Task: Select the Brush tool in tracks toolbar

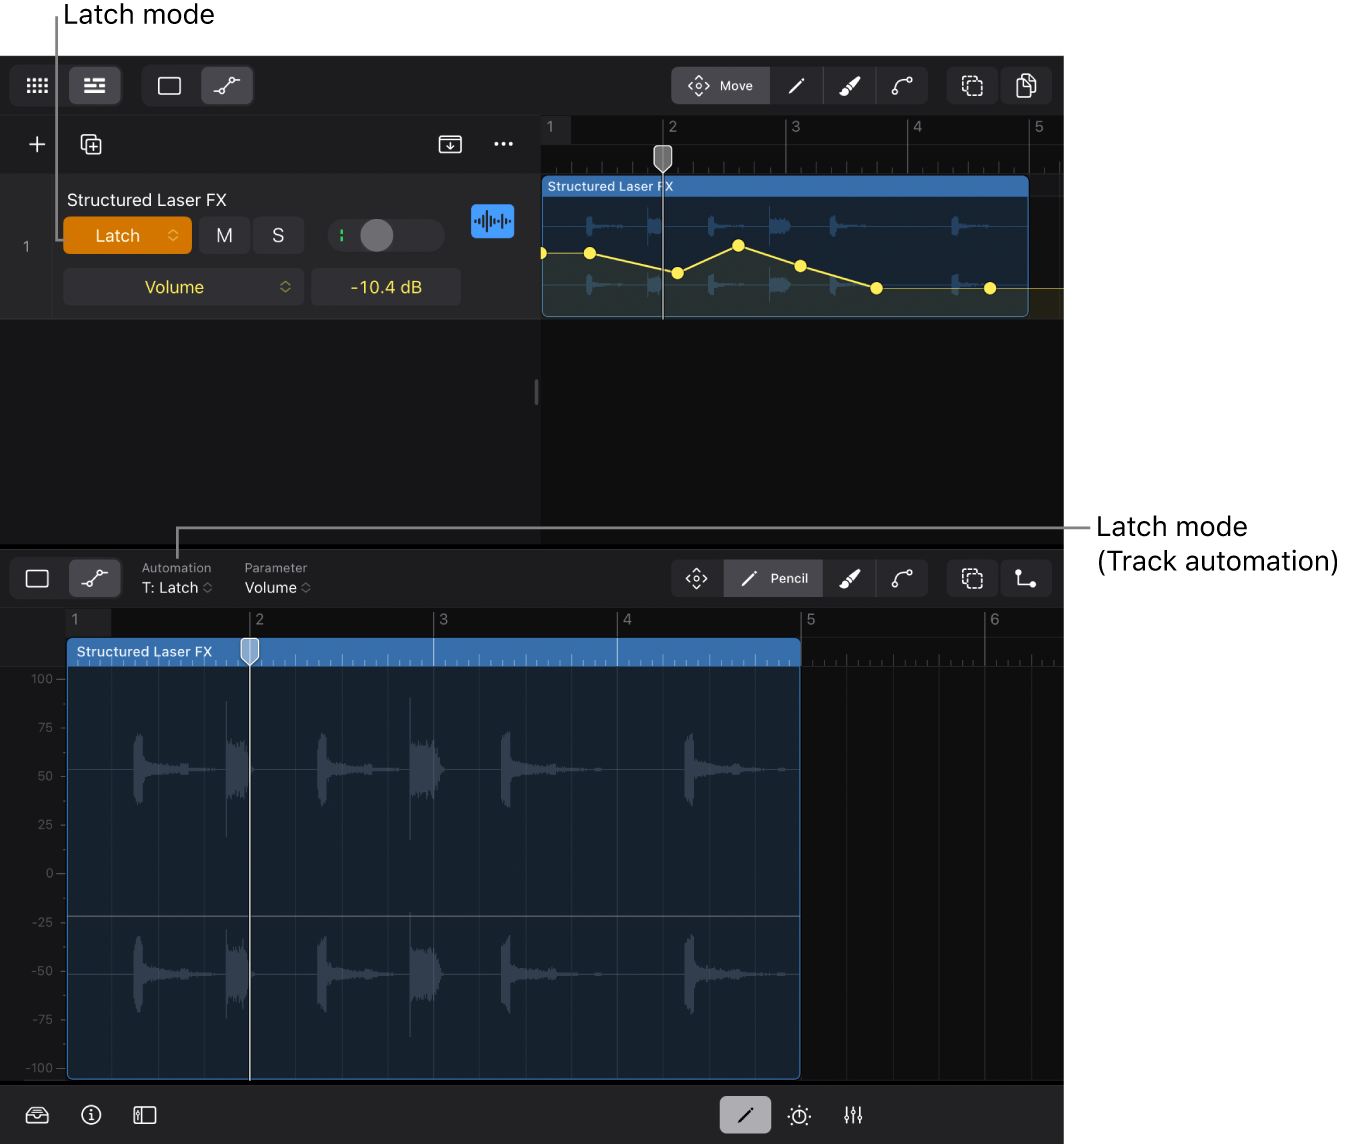Action: 850,86
